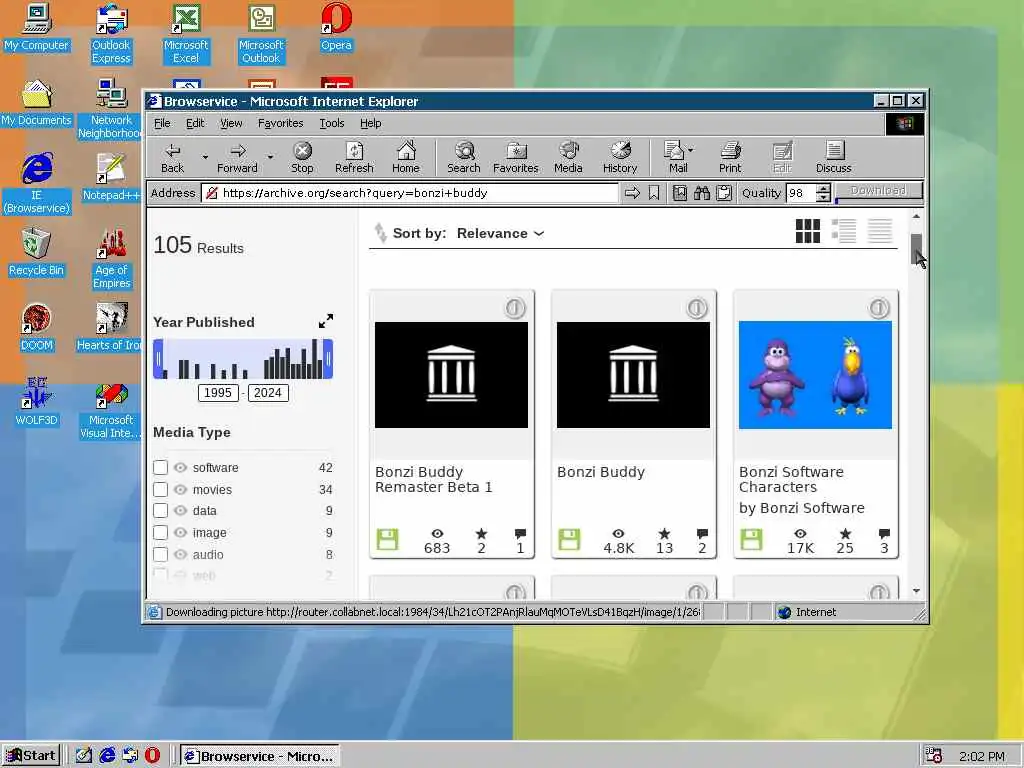Click Opera icon in quick launch bar

pos(152,756)
